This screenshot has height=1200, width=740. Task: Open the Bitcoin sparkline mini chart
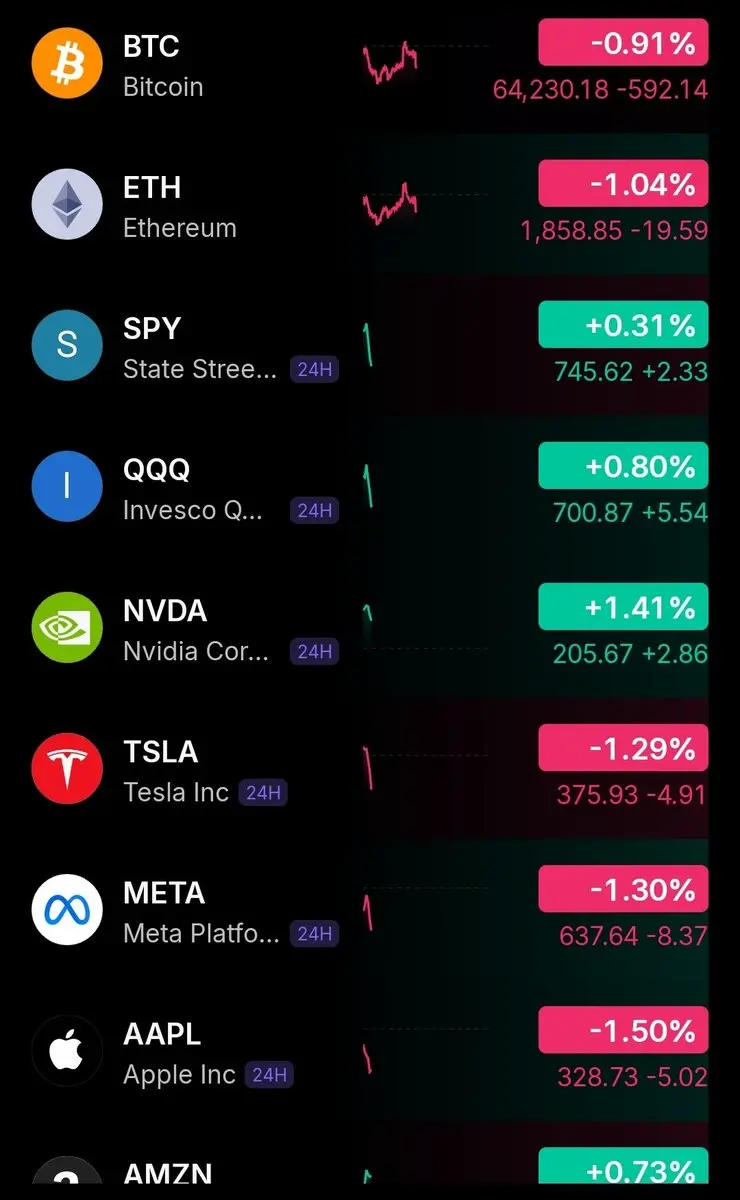pyautogui.click(x=390, y=63)
